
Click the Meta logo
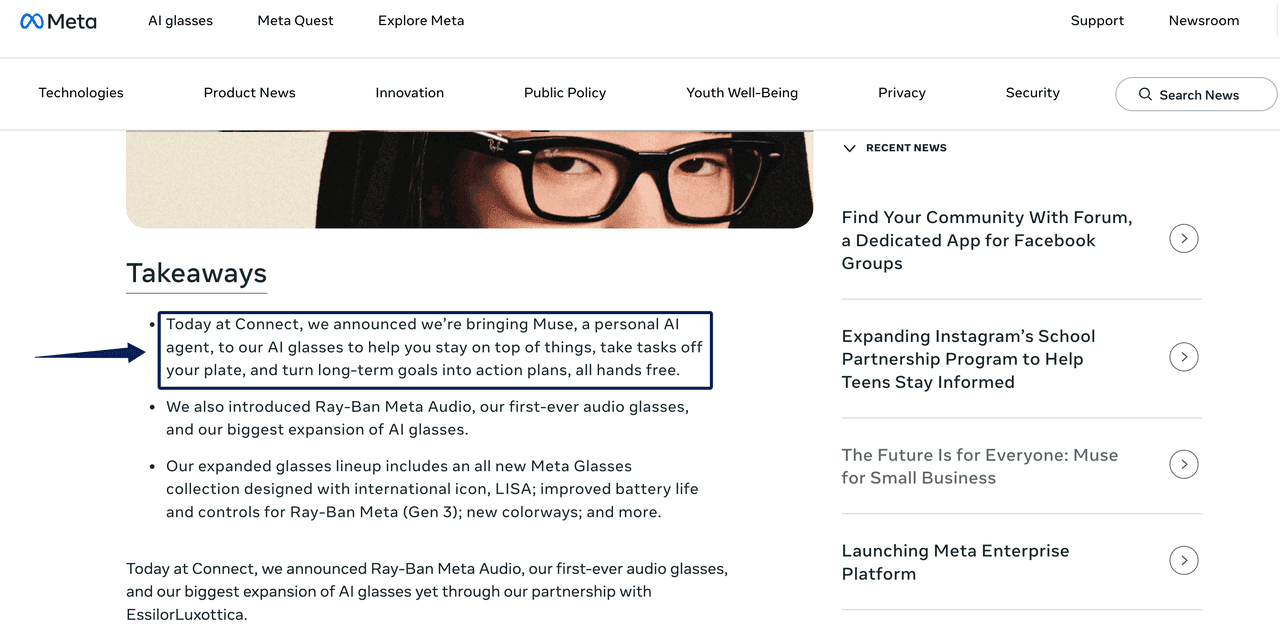(58, 21)
